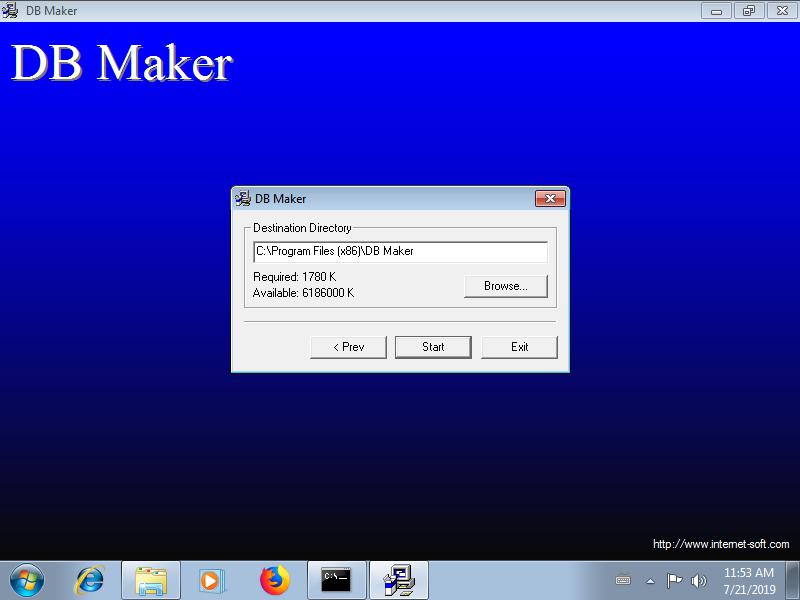Image resolution: width=800 pixels, height=600 pixels.
Task: Launch Firefox from the taskbar
Action: coord(274,580)
